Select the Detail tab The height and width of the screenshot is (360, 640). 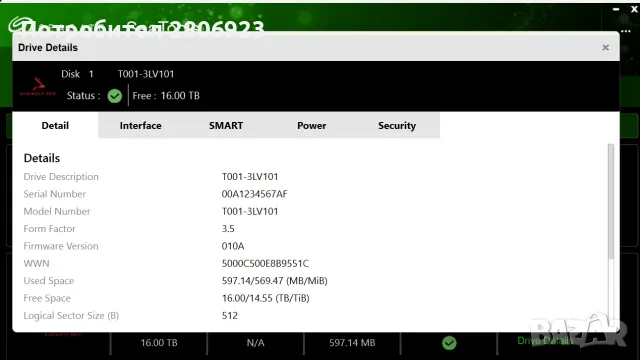click(55, 125)
